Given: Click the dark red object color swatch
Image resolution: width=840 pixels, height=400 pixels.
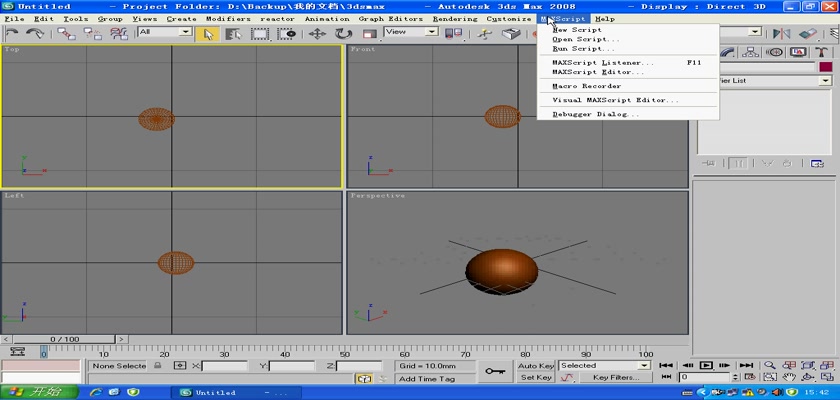Looking at the screenshot, I should [x=825, y=67].
